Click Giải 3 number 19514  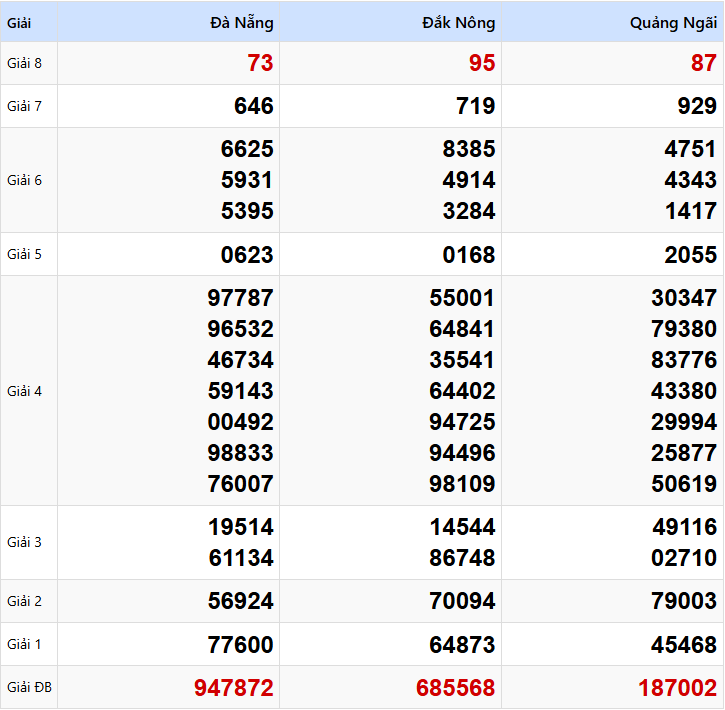pos(240,526)
